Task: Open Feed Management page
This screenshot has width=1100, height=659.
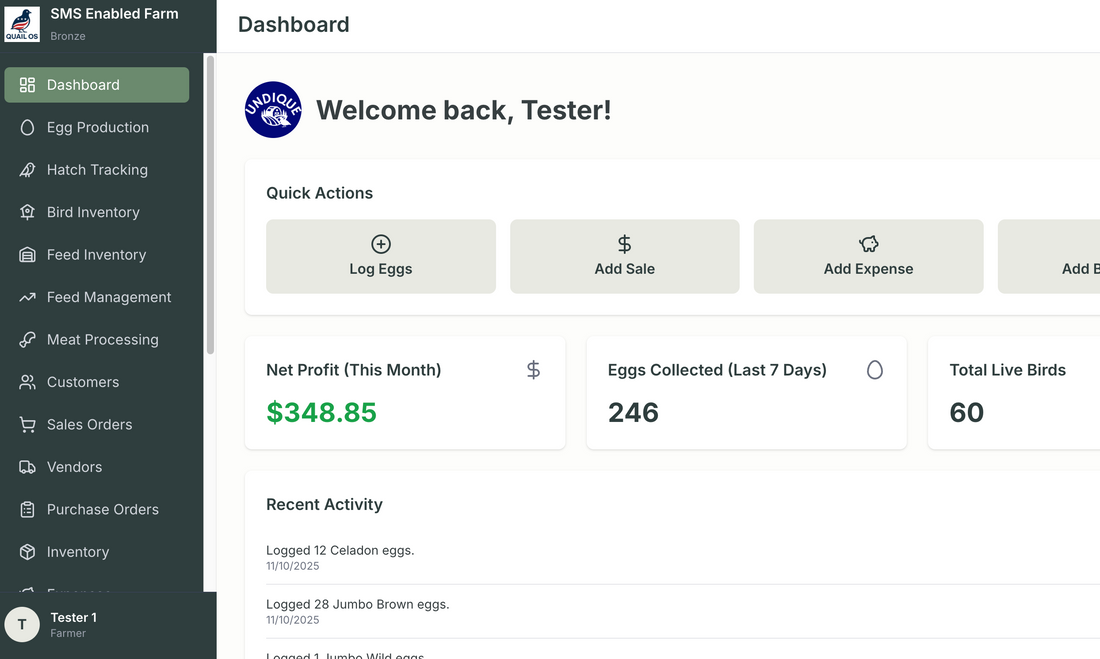Action: (109, 297)
